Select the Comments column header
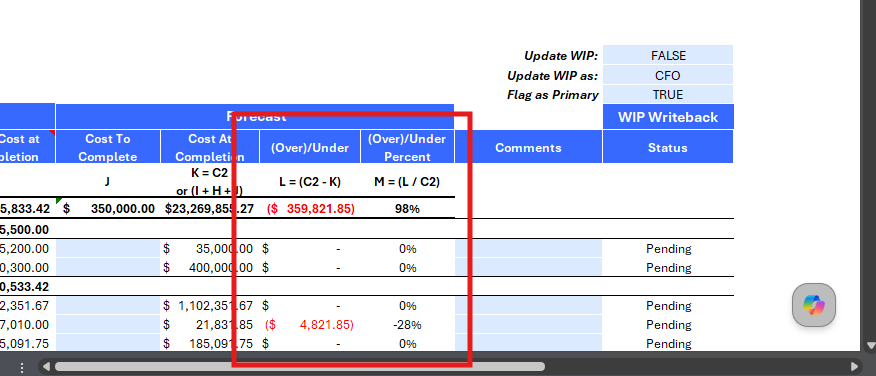The height and width of the screenshot is (376, 876). pos(529,147)
